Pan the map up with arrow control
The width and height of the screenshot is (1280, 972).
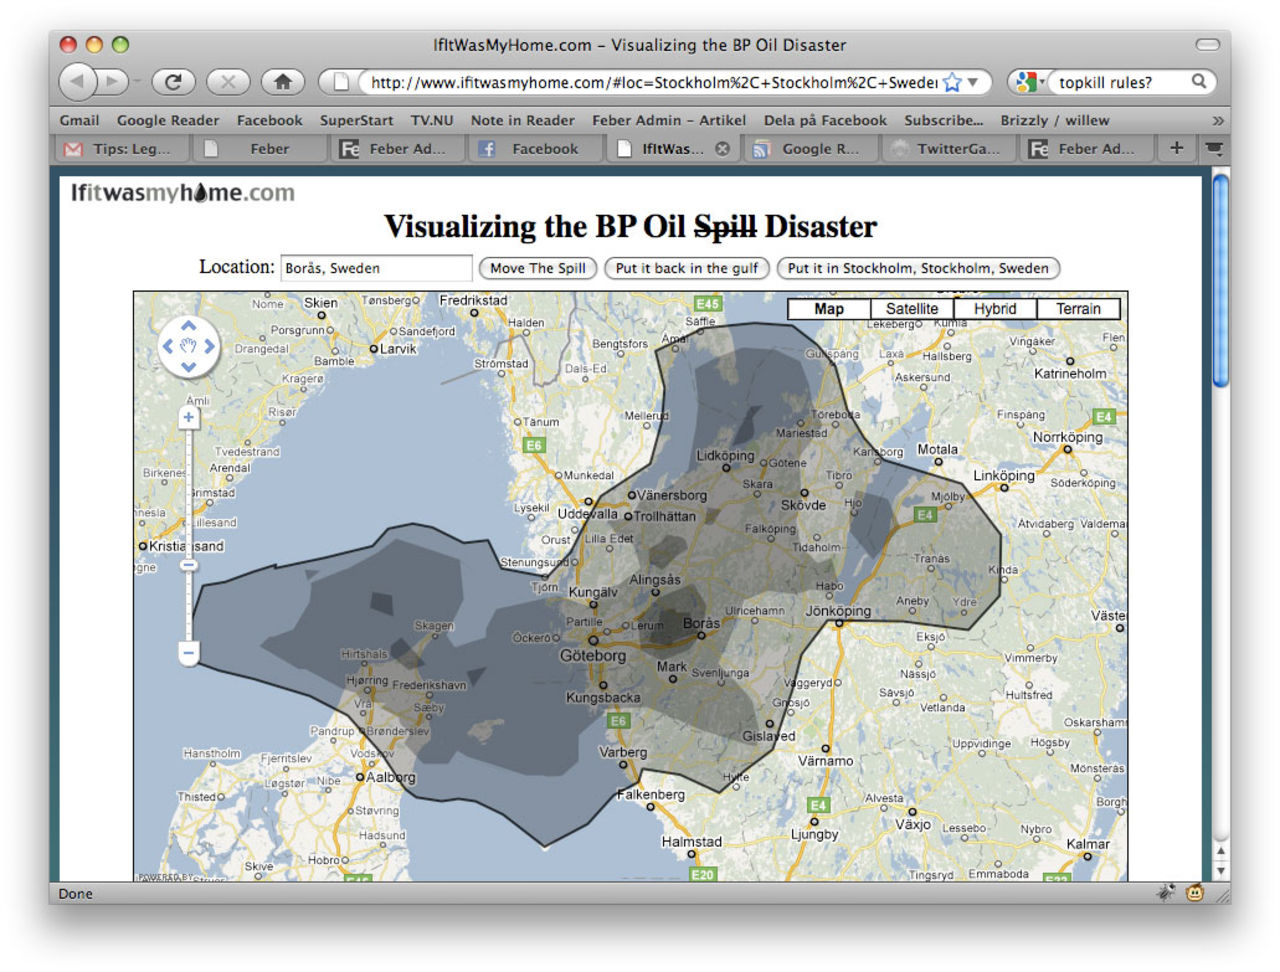tap(188, 326)
